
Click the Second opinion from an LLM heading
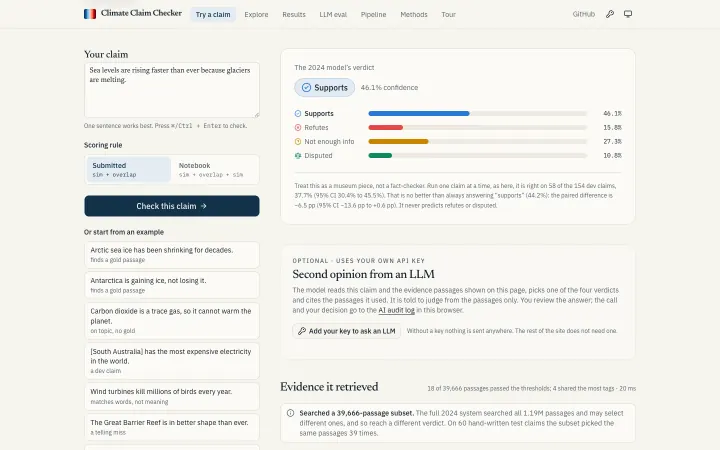click(x=363, y=275)
